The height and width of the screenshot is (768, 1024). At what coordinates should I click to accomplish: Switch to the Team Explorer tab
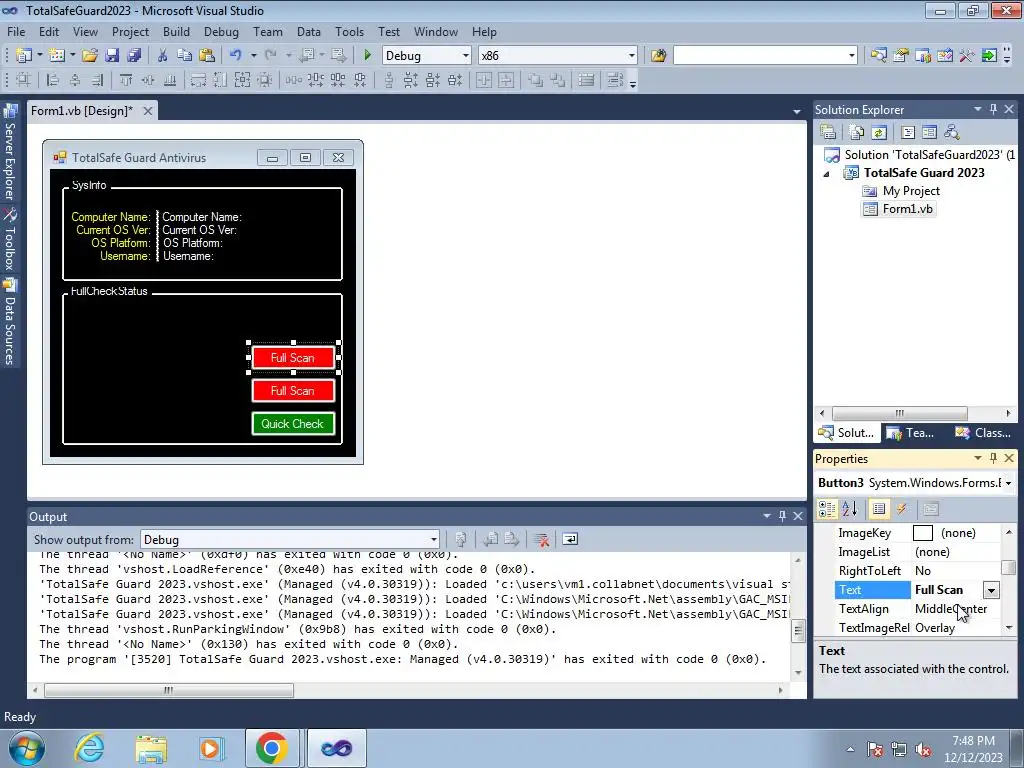click(910, 433)
